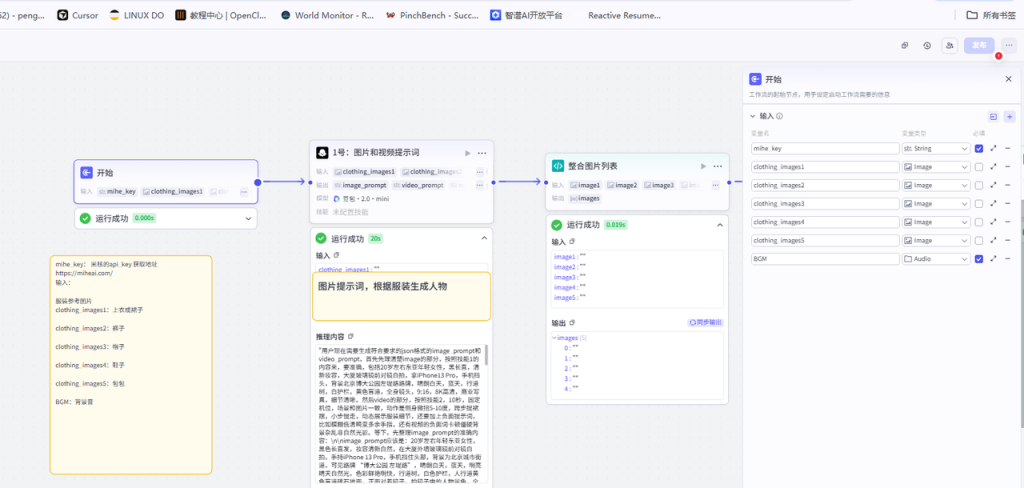
Task: Expand settings icon for clothing_images4 row
Action: [993, 221]
